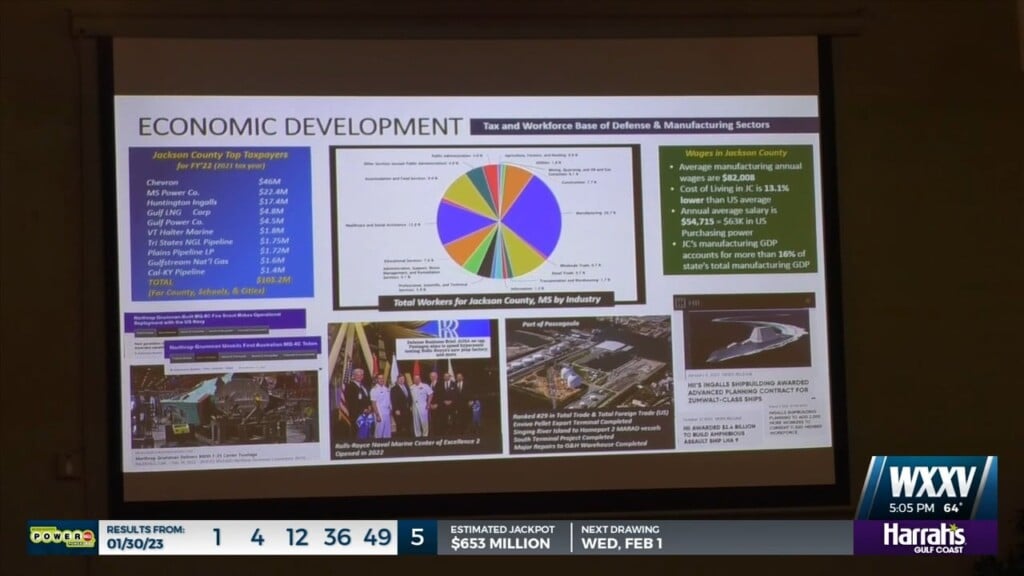Click the 'Plains Pipeline LP' row
The width and height of the screenshot is (1024, 576).
point(217,251)
